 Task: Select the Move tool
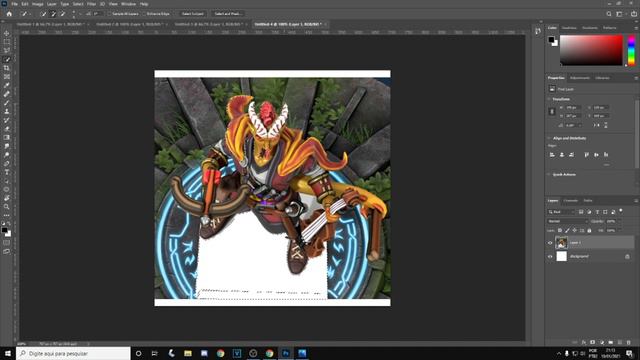7,33
